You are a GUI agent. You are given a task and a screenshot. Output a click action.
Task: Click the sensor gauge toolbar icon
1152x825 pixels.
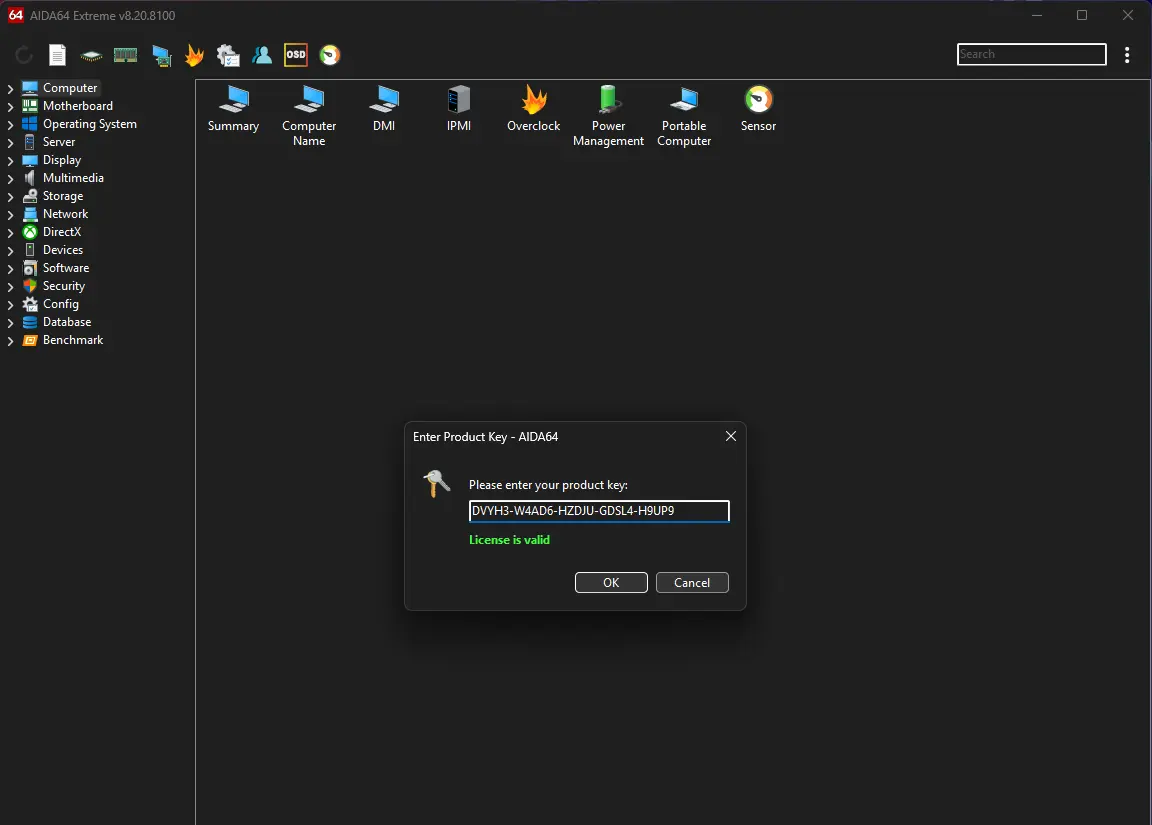click(x=330, y=55)
